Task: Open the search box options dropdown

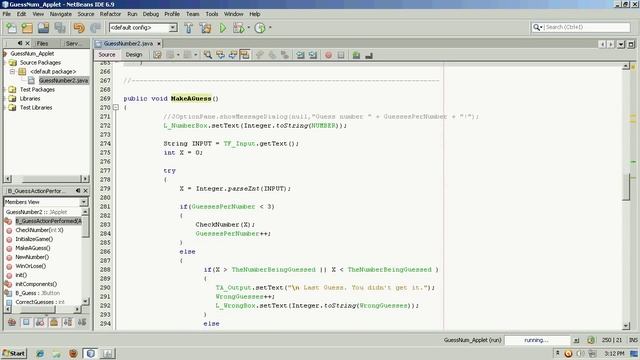Action: tap(538, 27)
